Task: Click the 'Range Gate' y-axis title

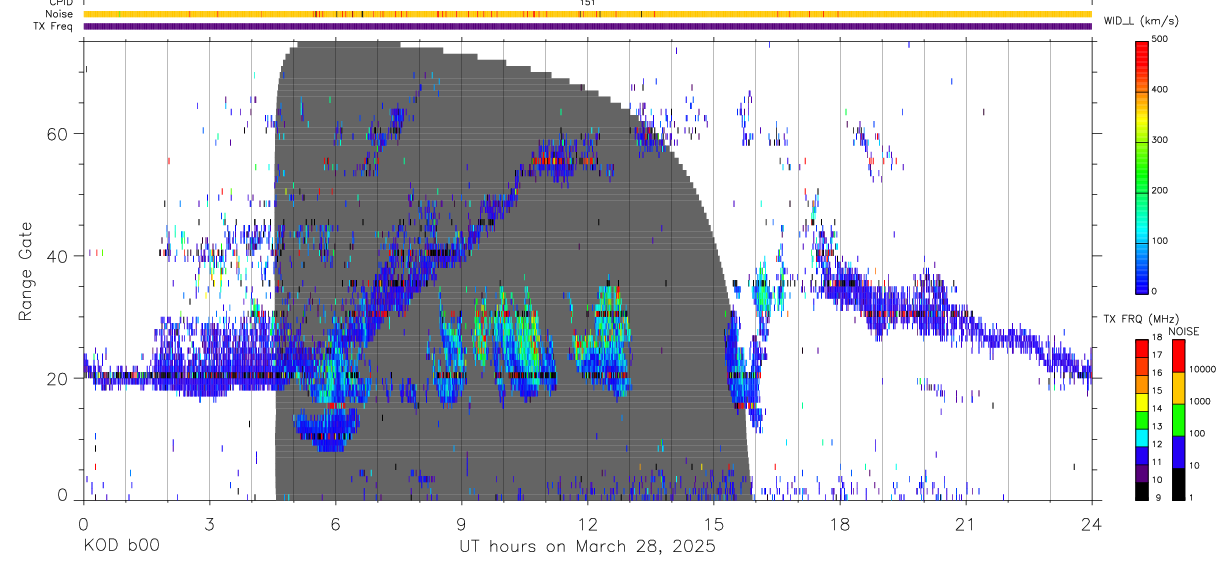Action: pyautogui.click(x=26, y=271)
